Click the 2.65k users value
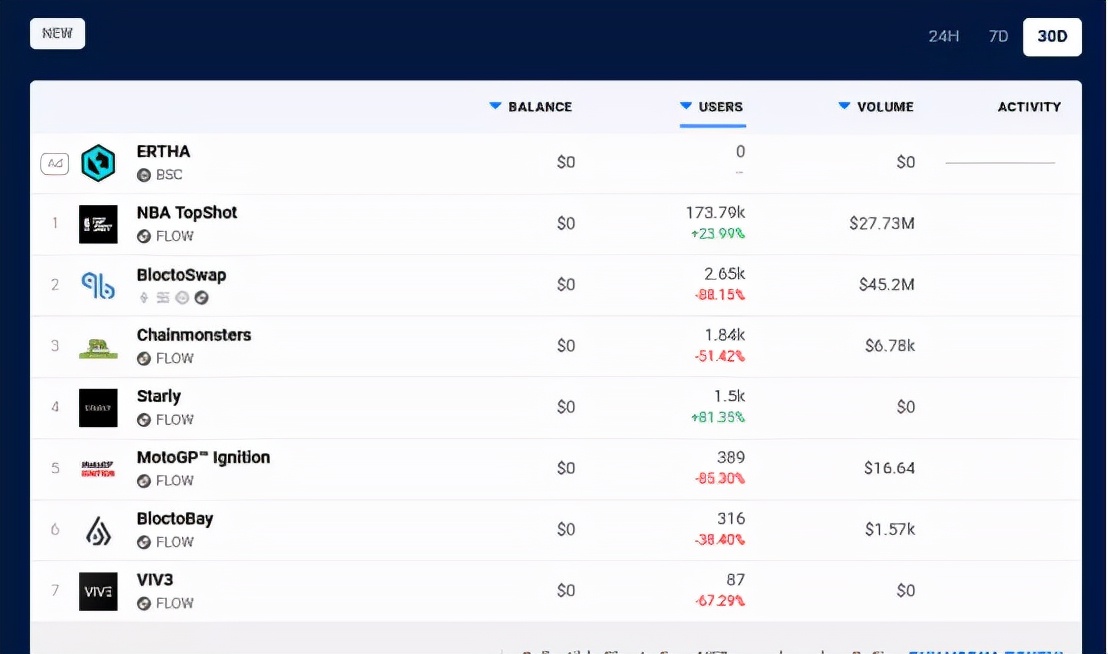 pyautogui.click(x=724, y=274)
